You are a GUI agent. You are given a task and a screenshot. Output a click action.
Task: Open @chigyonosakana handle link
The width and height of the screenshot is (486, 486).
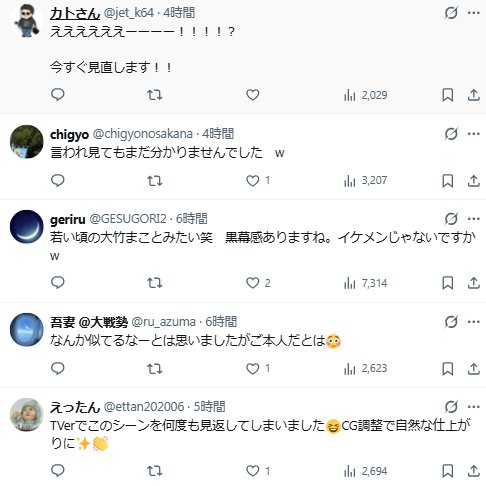point(143,134)
